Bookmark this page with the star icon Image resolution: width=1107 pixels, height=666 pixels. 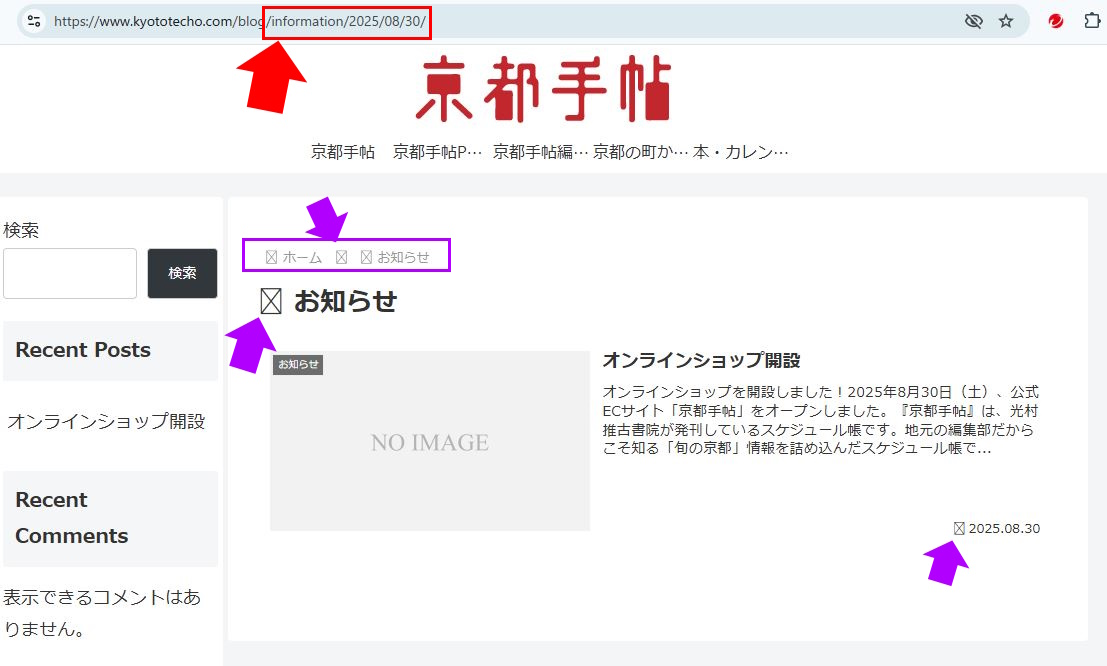tap(1006, 21)
